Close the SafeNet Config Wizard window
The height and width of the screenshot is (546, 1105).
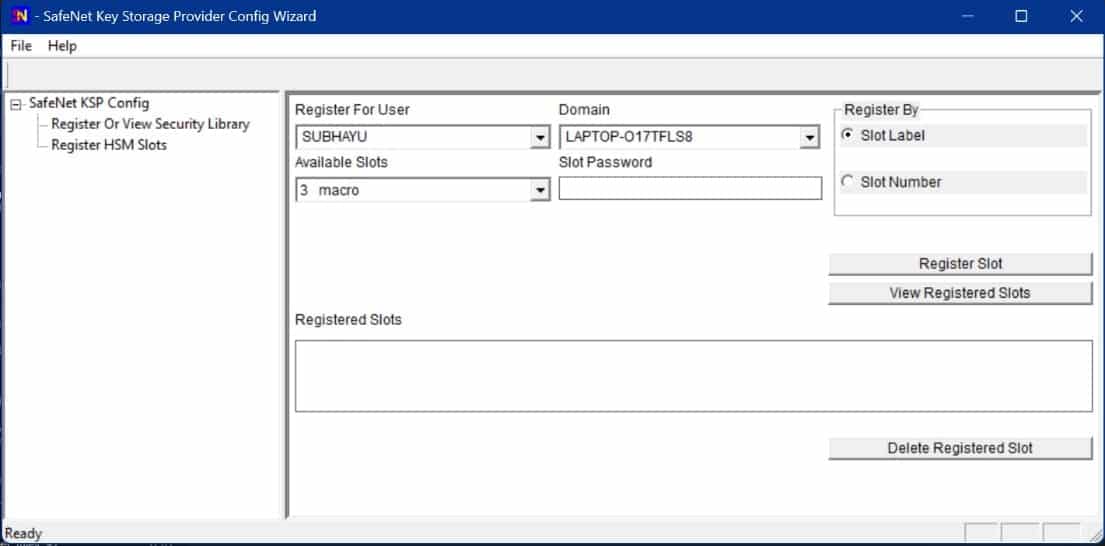coord(1076,16)
